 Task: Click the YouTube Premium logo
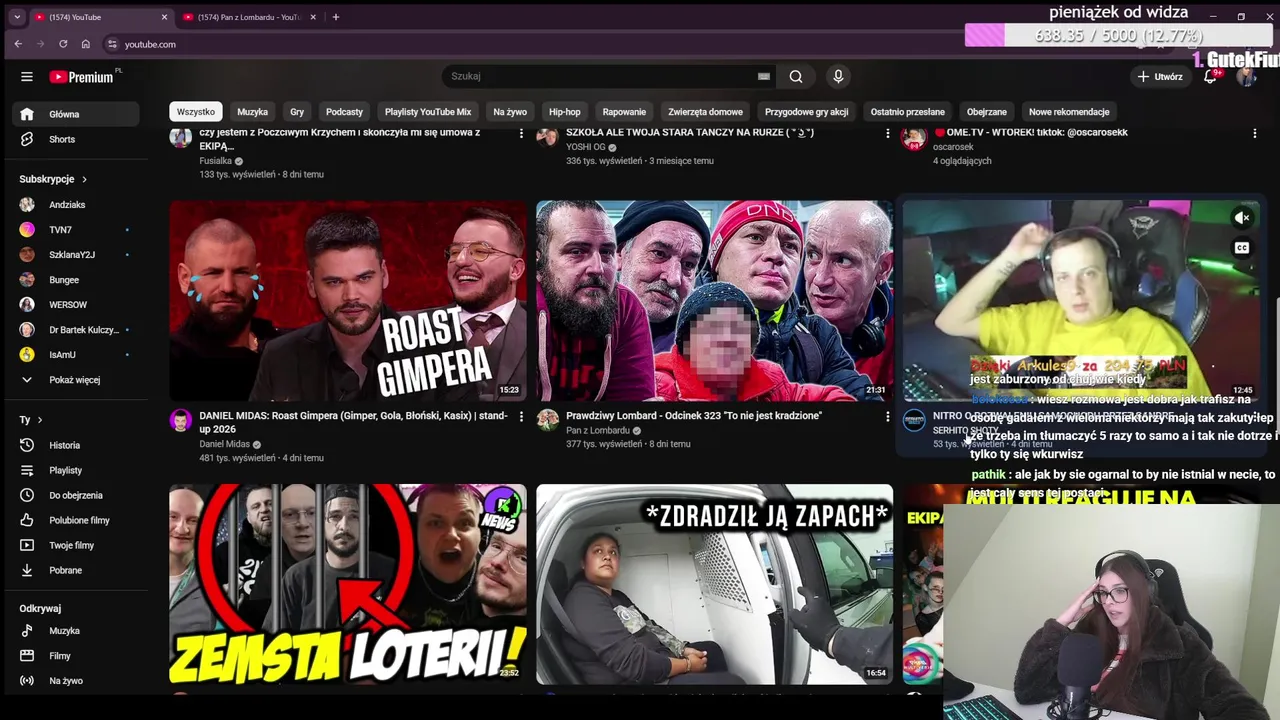tap(82, 77)
